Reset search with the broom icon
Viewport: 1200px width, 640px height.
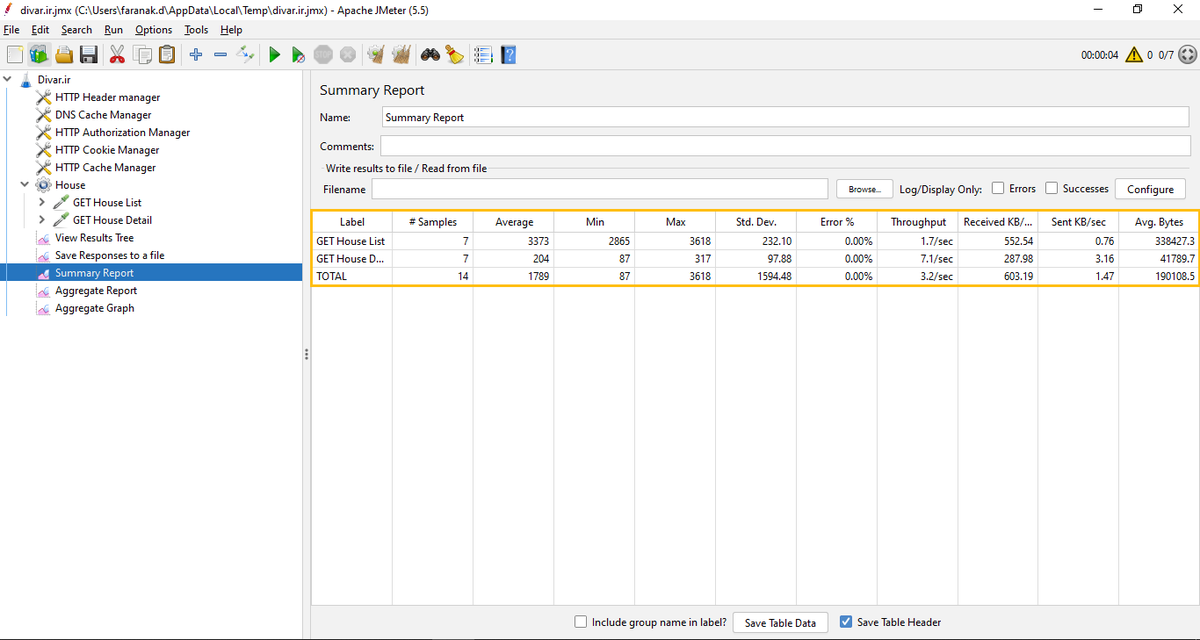coord(455,55)
